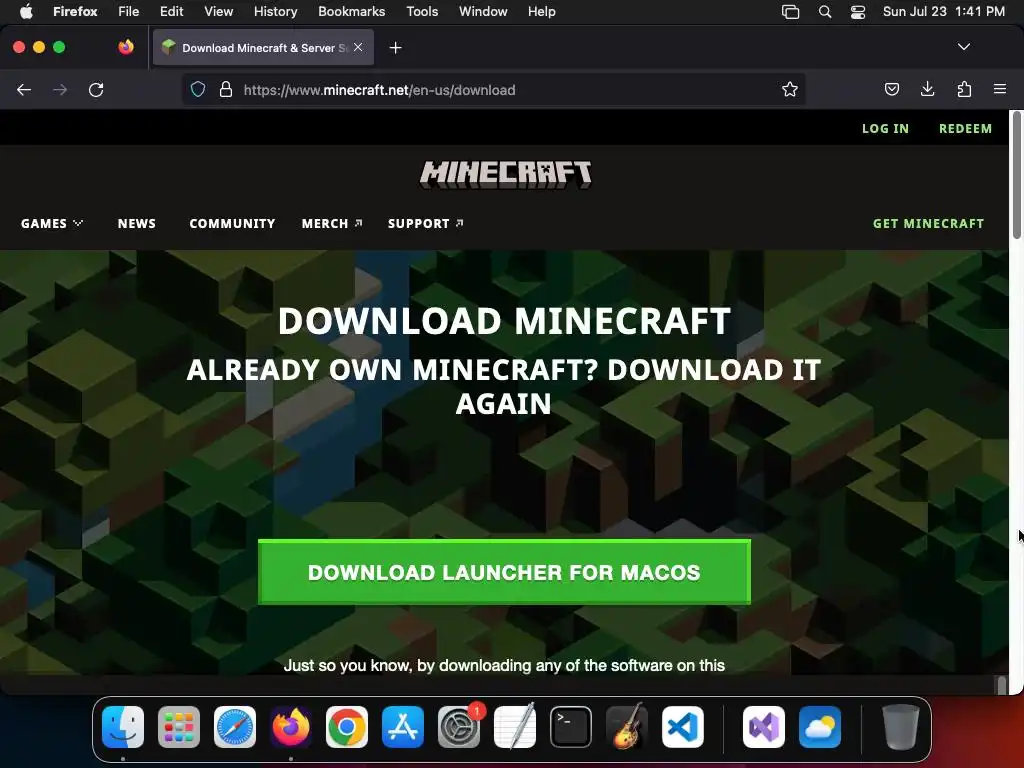Click DOWNLOAD LAUNCHER FOR MACOS button

tap(504, 572)
